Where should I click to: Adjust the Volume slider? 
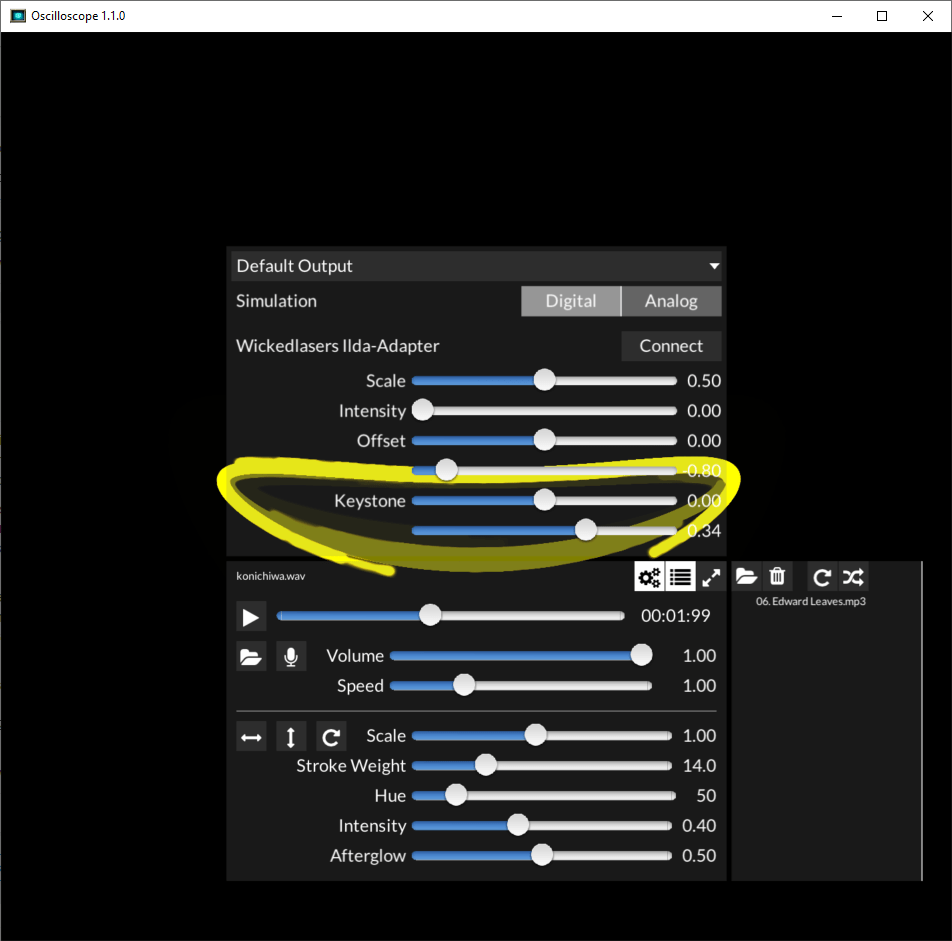click(521, 656)
